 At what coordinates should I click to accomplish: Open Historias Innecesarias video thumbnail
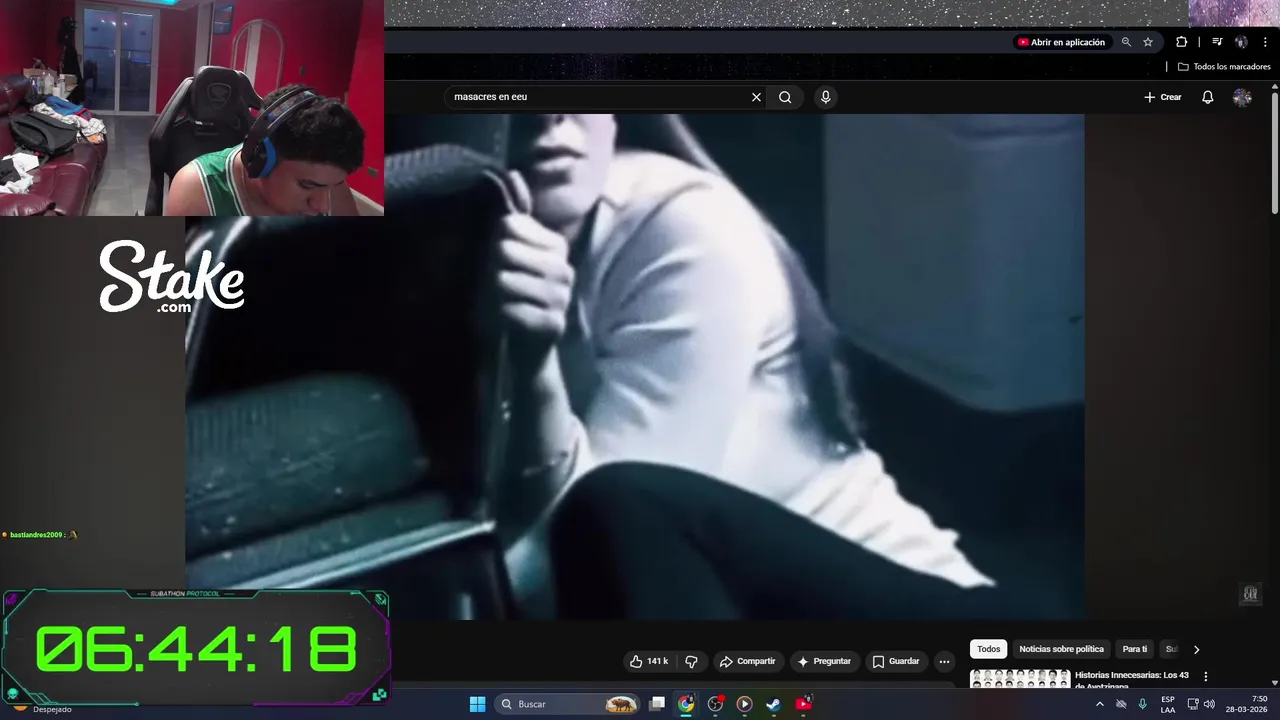click(1020, 679)
